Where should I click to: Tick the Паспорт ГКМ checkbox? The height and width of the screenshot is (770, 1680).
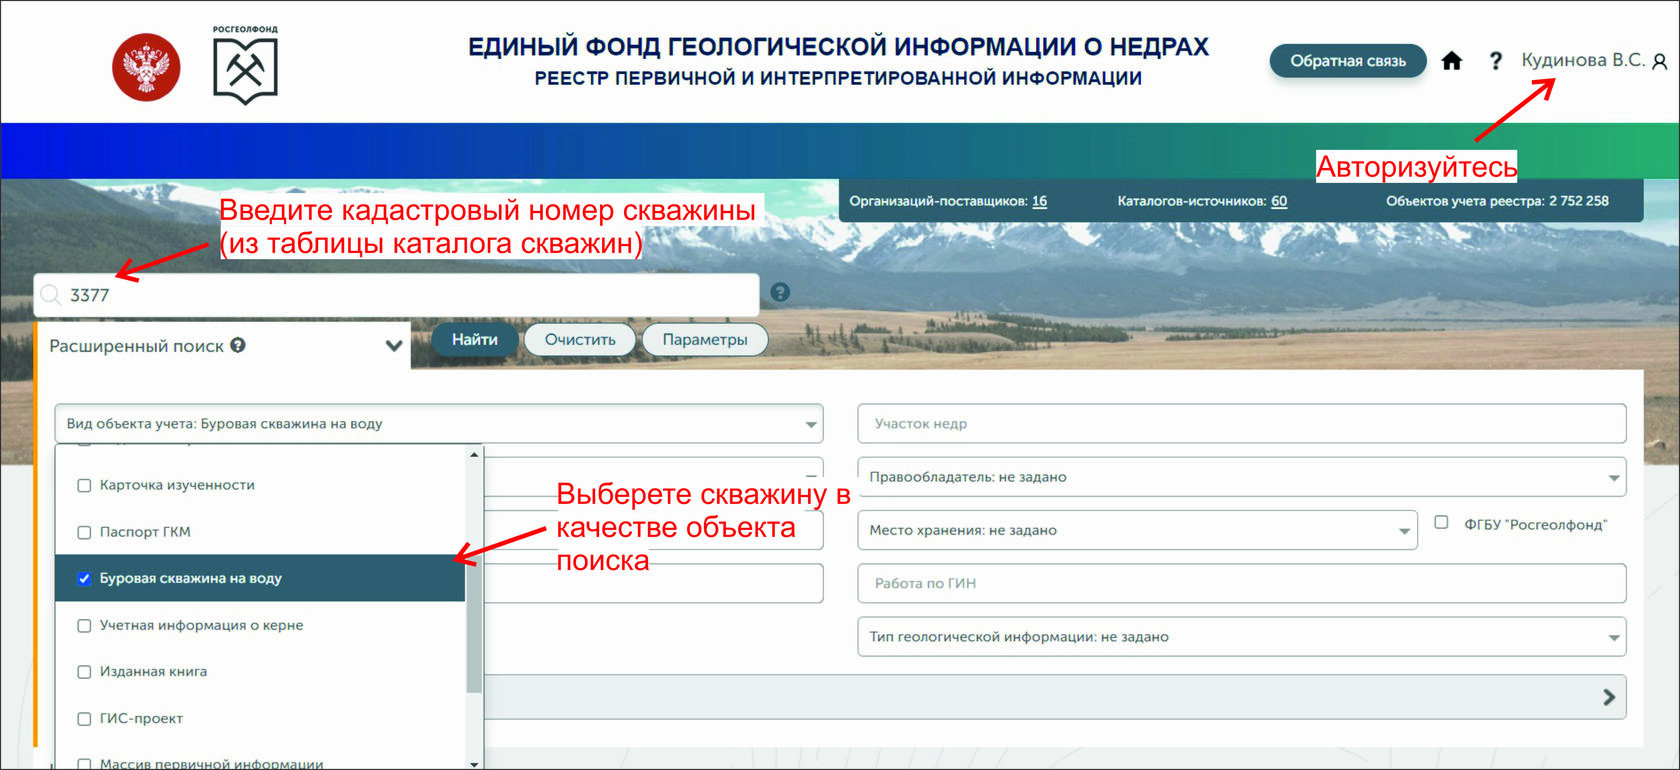pyautogui.click(x=84, y=532)
